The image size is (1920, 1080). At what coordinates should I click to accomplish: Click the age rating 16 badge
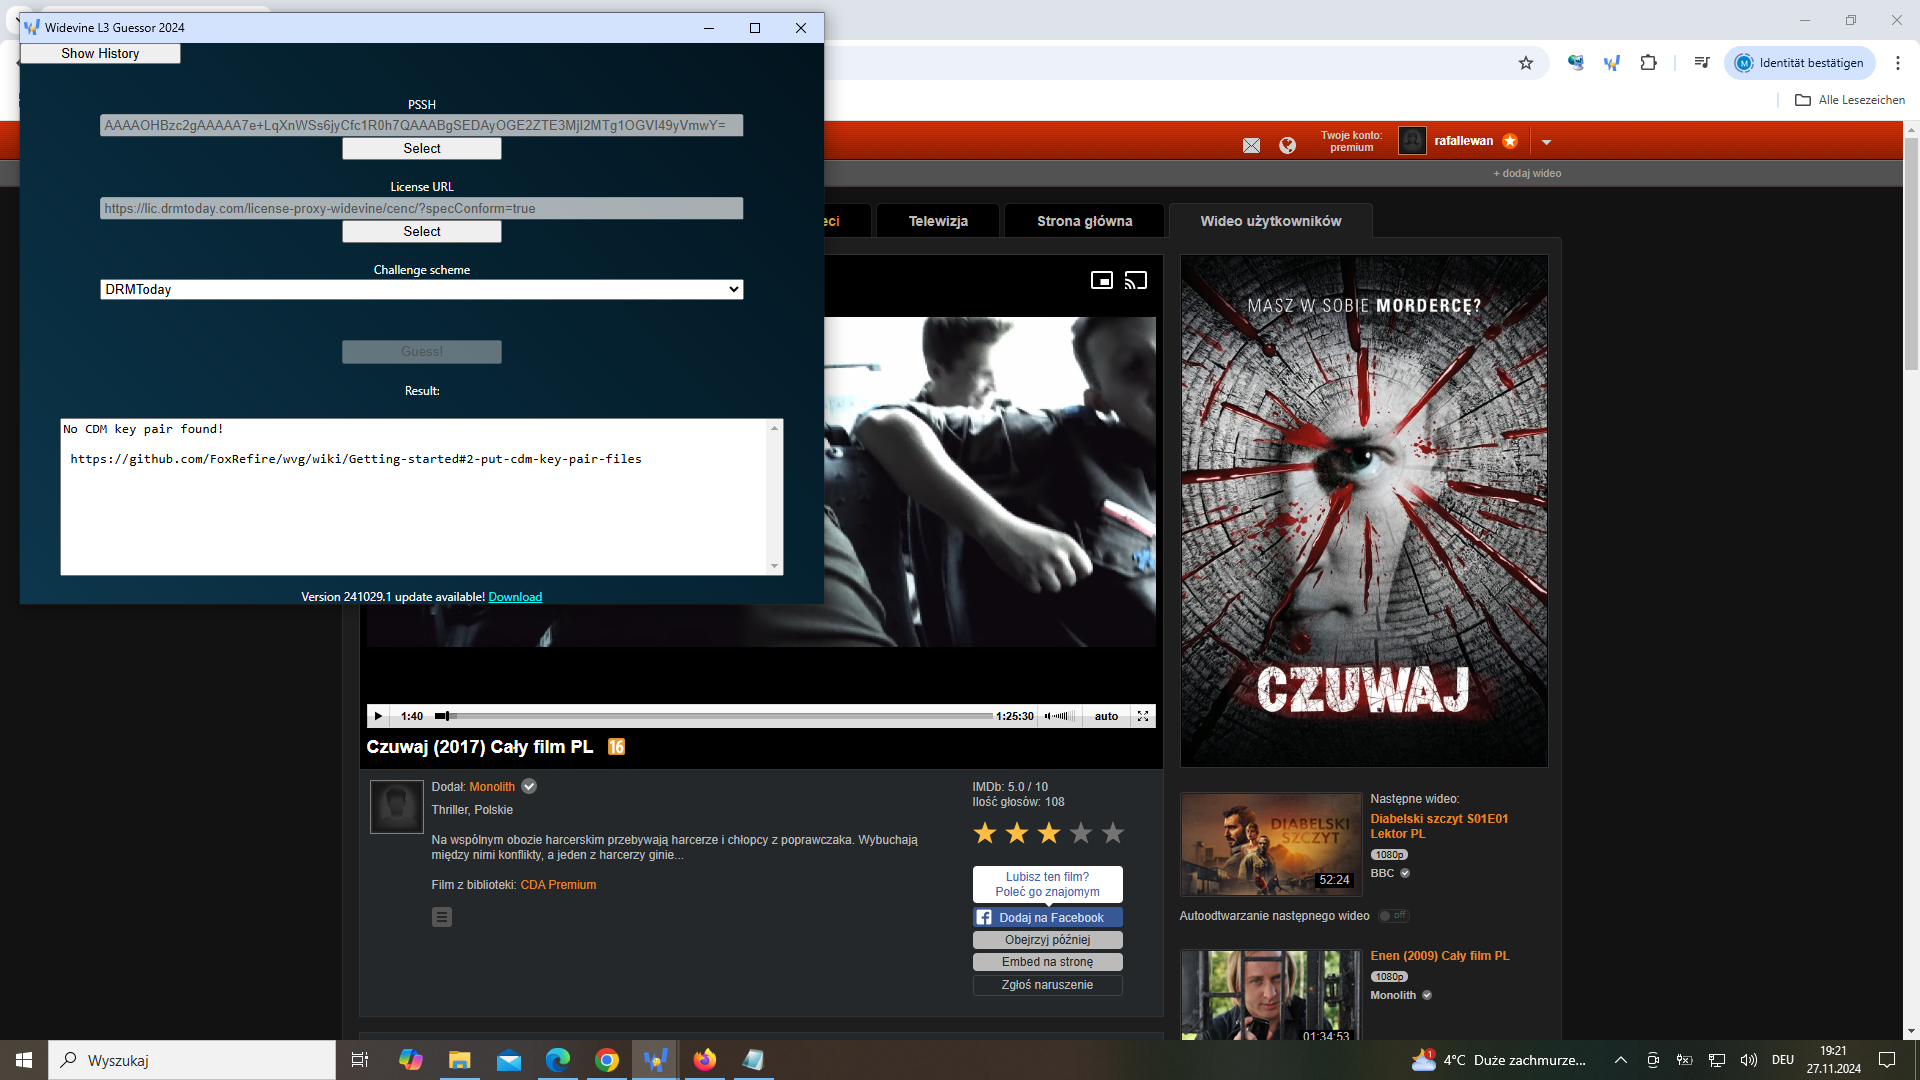click(616, 747)
